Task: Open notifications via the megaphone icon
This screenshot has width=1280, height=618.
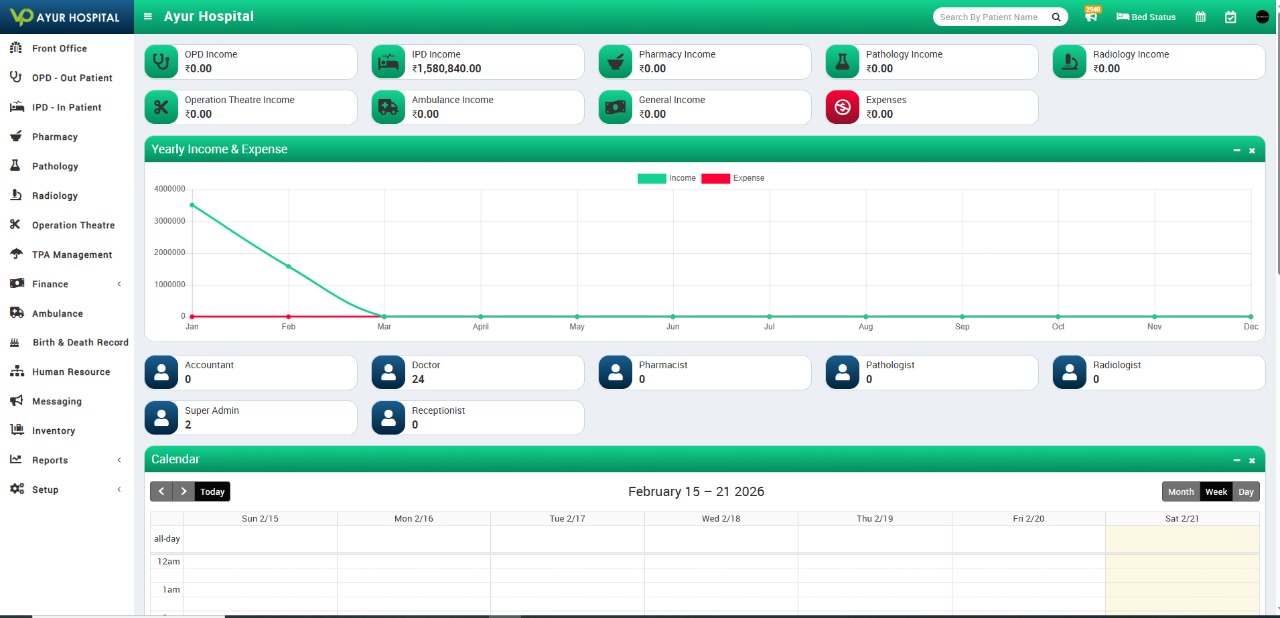Action: coord(1089,17)
